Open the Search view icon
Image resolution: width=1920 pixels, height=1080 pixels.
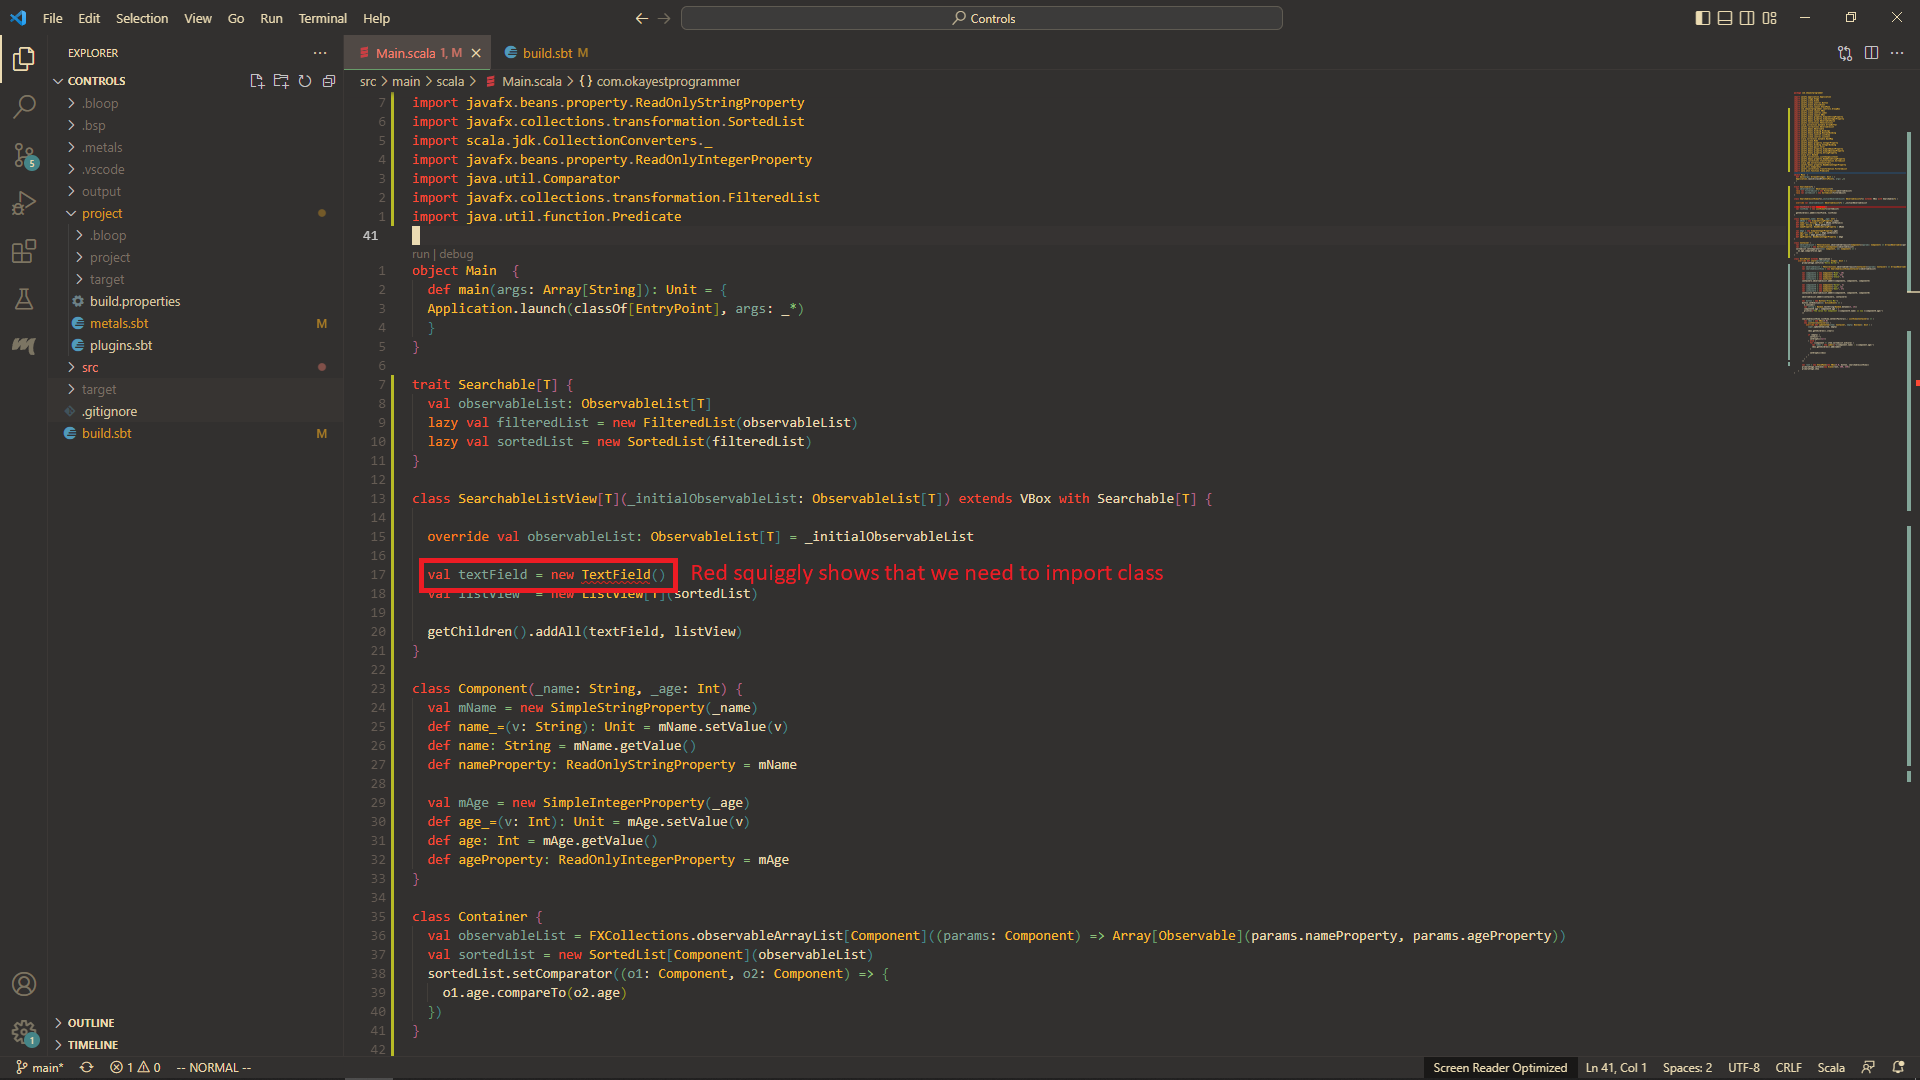point(24,107)
